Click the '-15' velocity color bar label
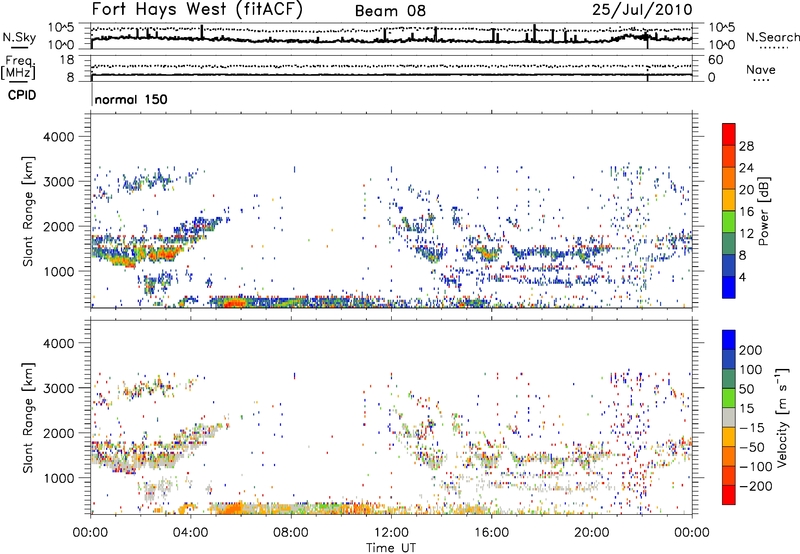The height and width of the screenshot is (554, 800). pyautogui.click(x=751, y=427)
